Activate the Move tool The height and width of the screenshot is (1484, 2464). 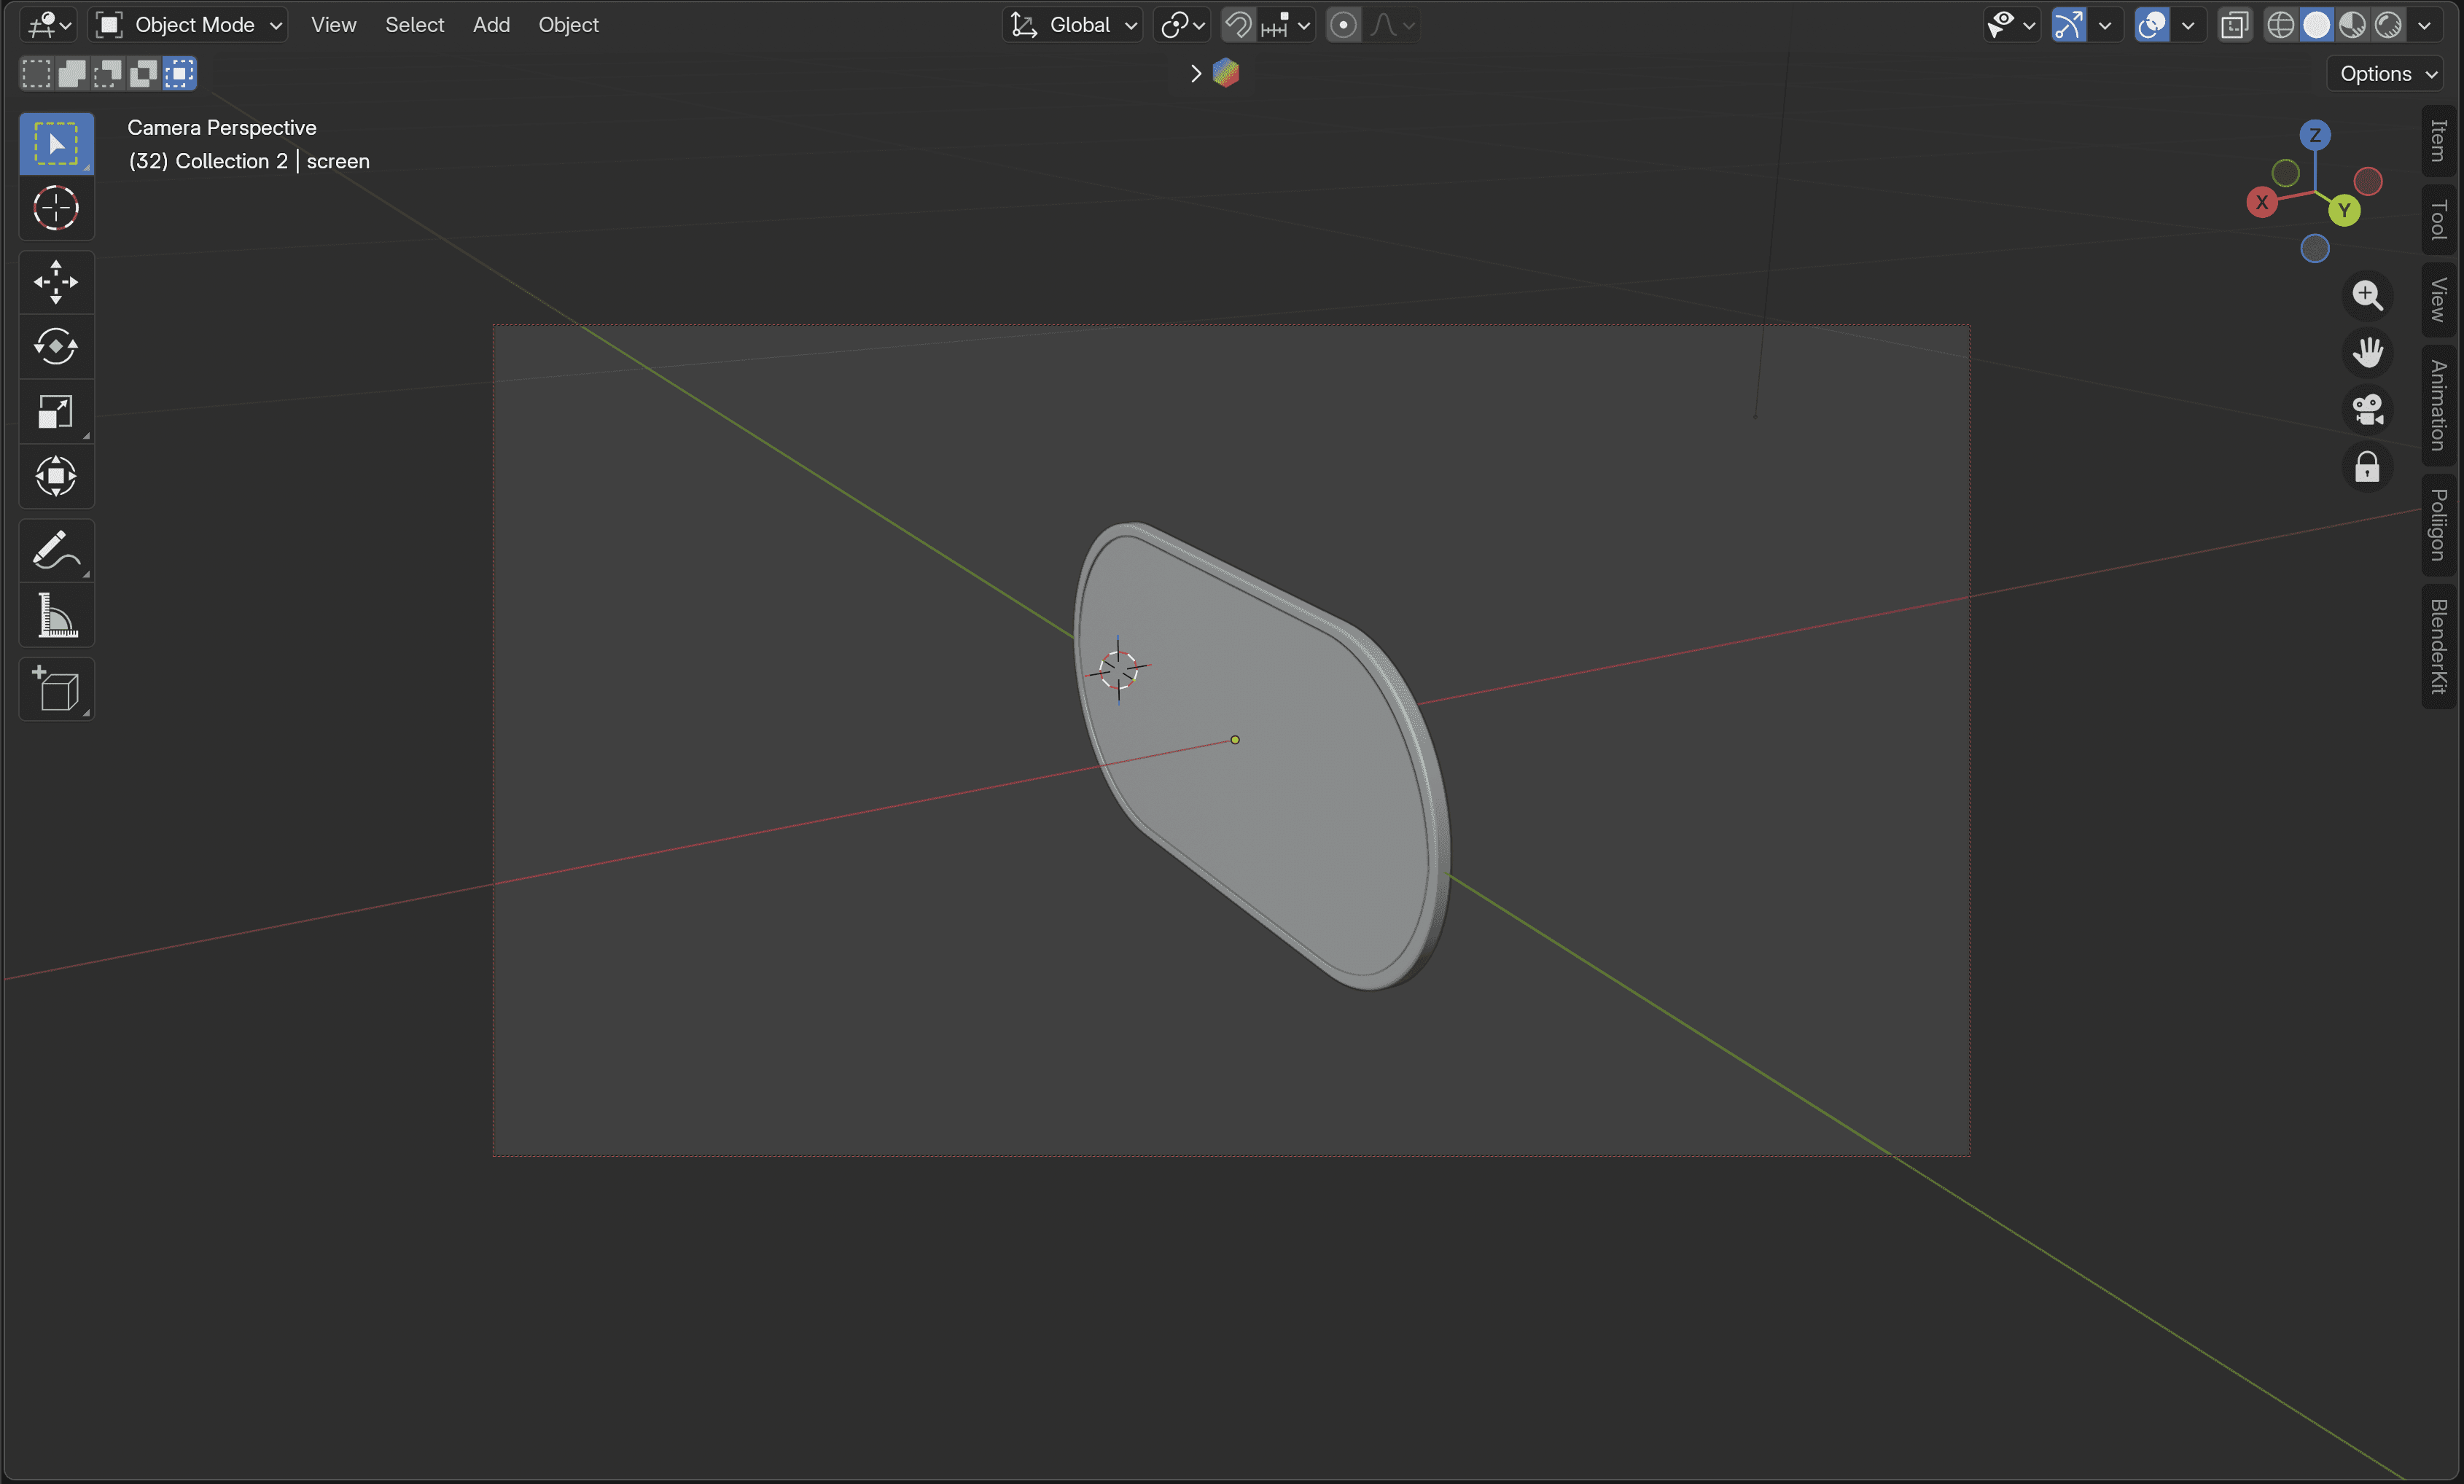pos(56,282)
